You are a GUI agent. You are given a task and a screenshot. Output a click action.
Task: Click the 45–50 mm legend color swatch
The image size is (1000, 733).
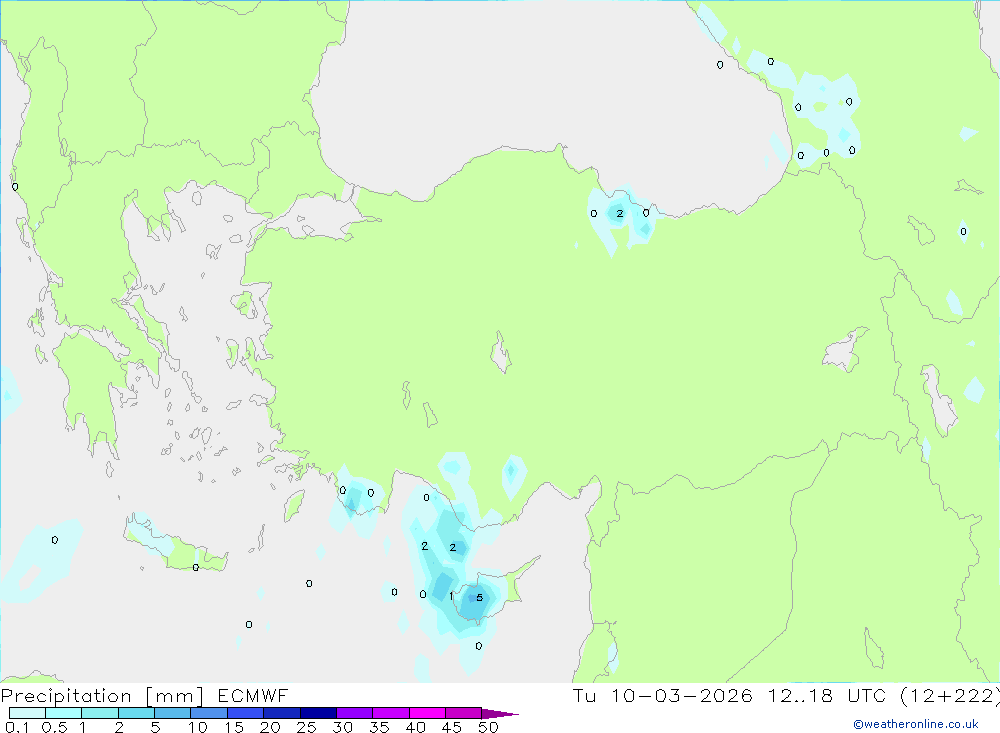pos(463,713)
